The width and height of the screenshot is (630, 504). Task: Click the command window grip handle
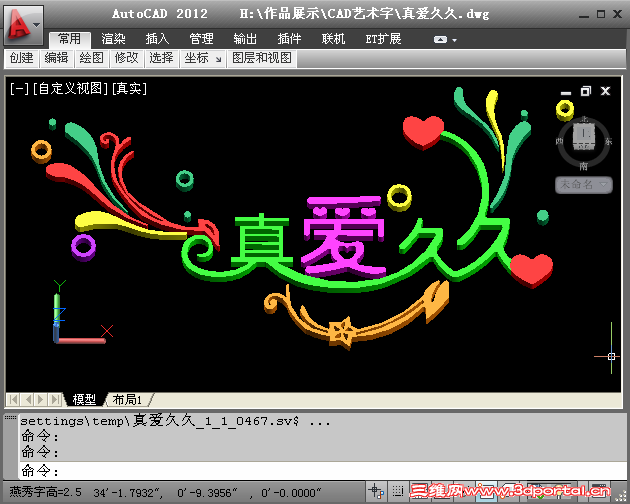pos(10,418)
